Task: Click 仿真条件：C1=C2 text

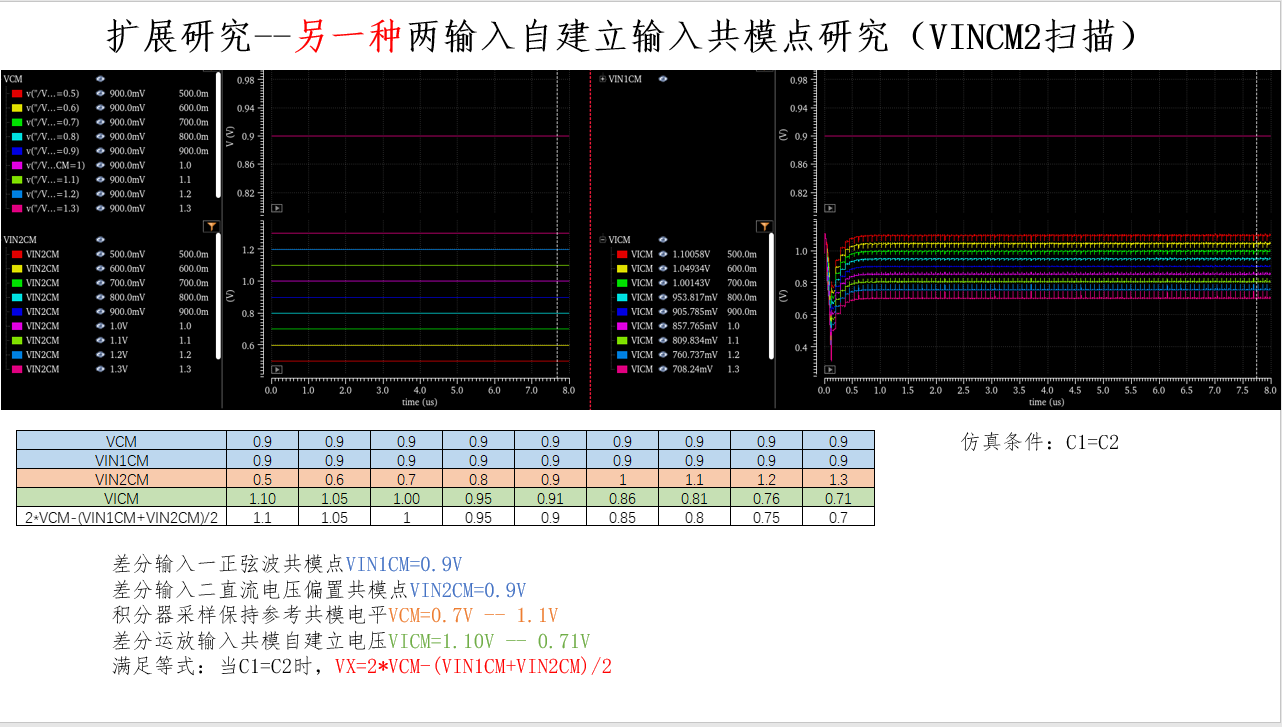Action: click(1040, 441)
